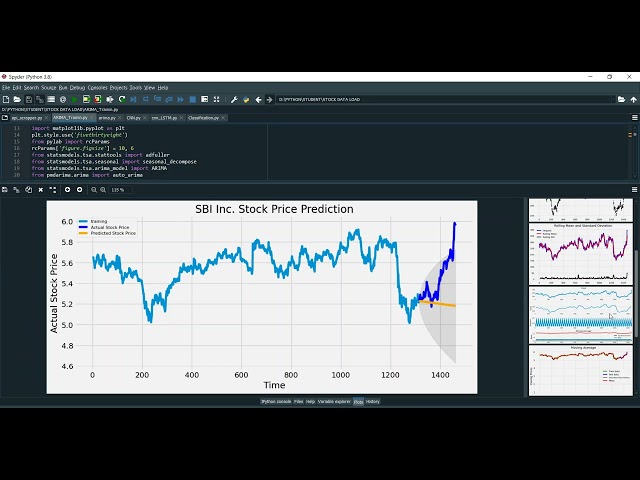Open Plots pane options hamburger menu
The width and height of the screenshot is (640, 480).
[634, 189]
